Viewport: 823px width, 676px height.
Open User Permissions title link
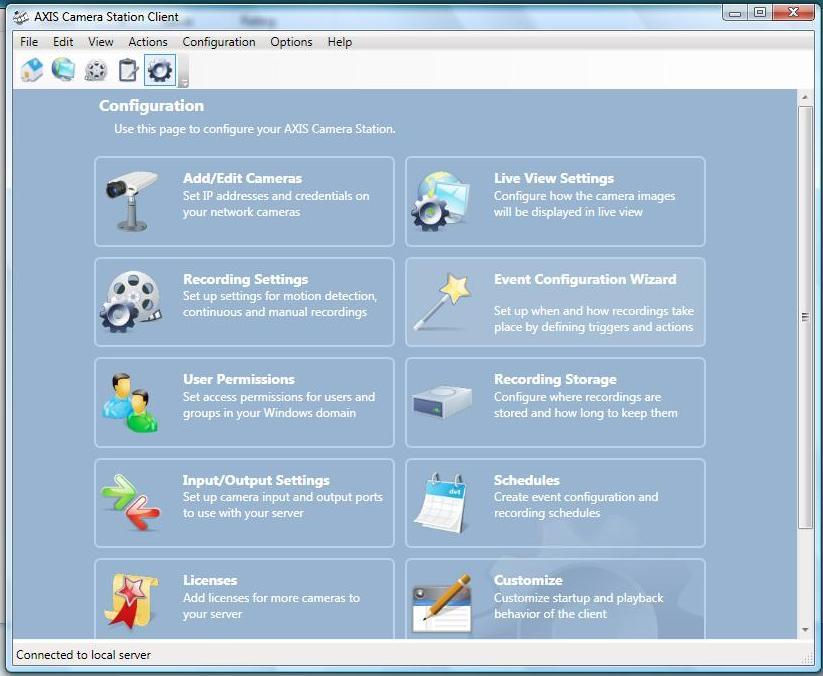239,379
